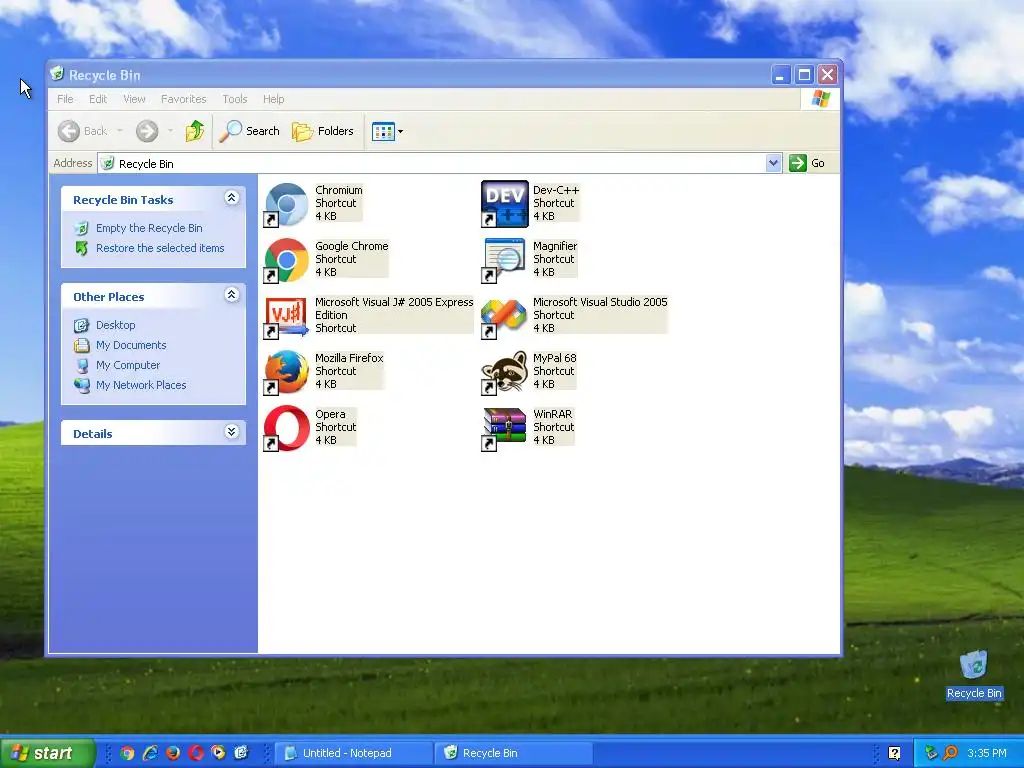Image resolution: width=1024 pixels, height=768 pixels.
Task: Click the Recycle Bin desktop icon
Action: (974, 675)
